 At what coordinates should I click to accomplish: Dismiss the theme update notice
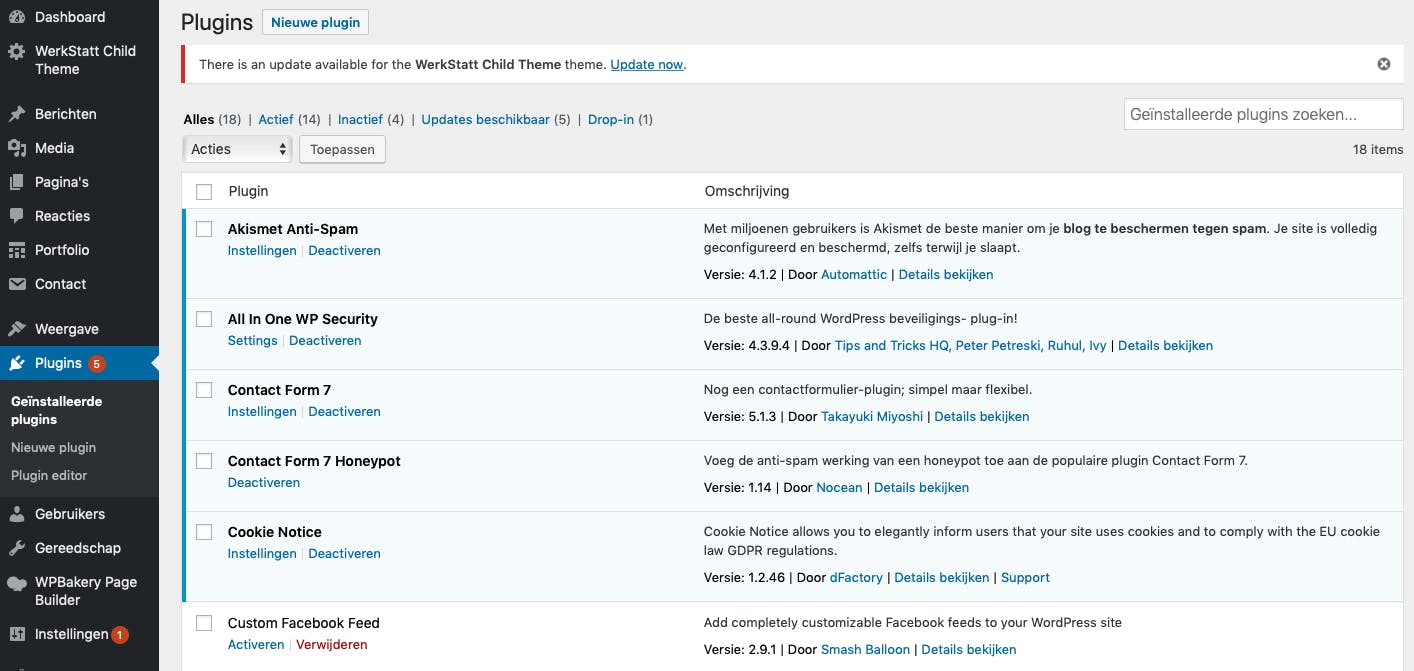point(1384,64)
